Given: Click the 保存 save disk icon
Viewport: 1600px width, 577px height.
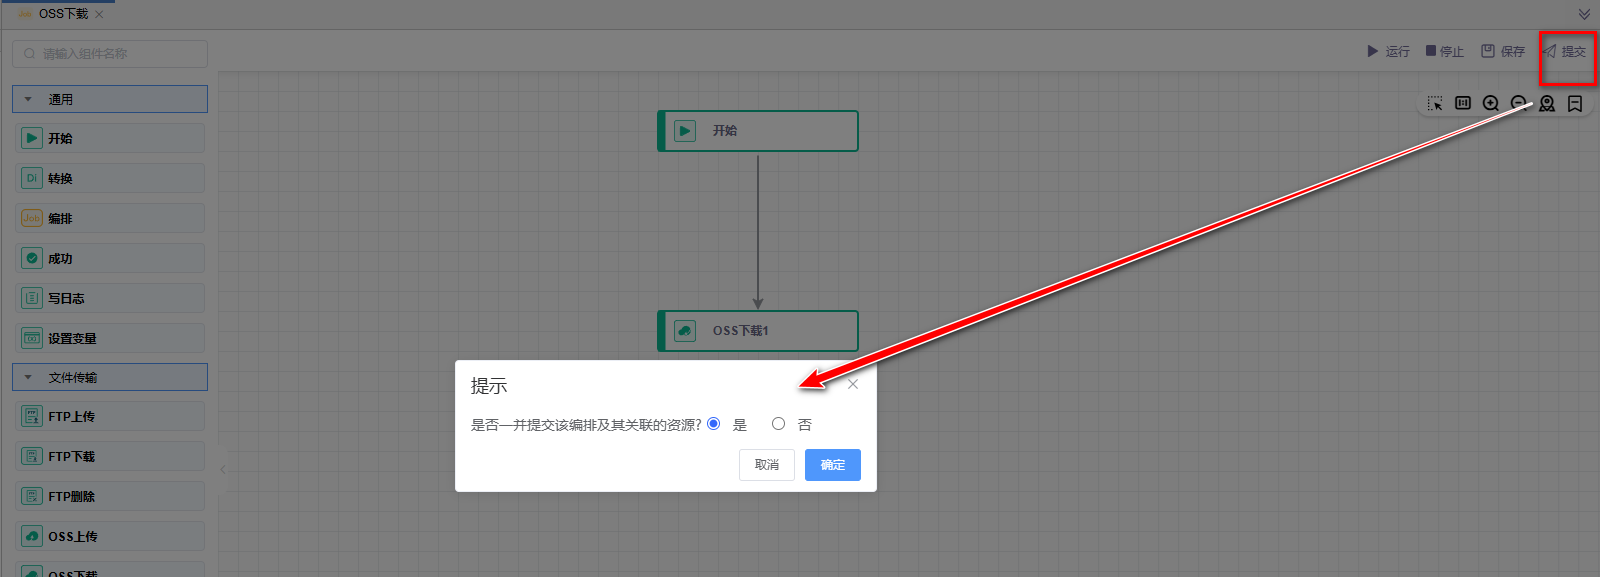Looking at the screenshot, I should pyautogui.click(x=1488, y=51).
